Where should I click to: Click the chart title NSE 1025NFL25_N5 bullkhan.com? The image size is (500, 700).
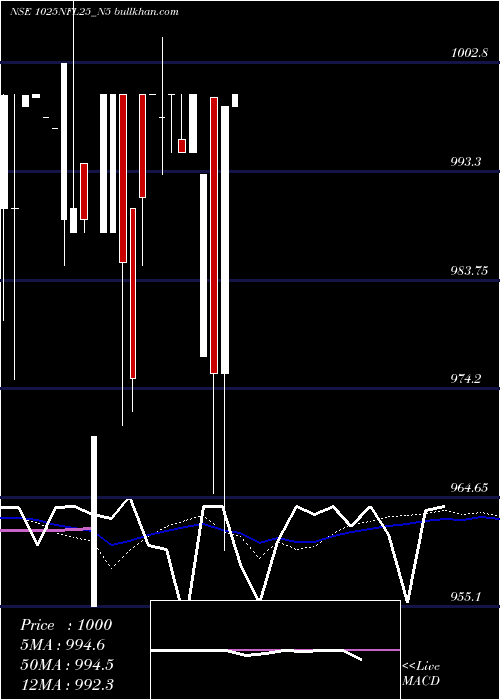pos(95,12)
